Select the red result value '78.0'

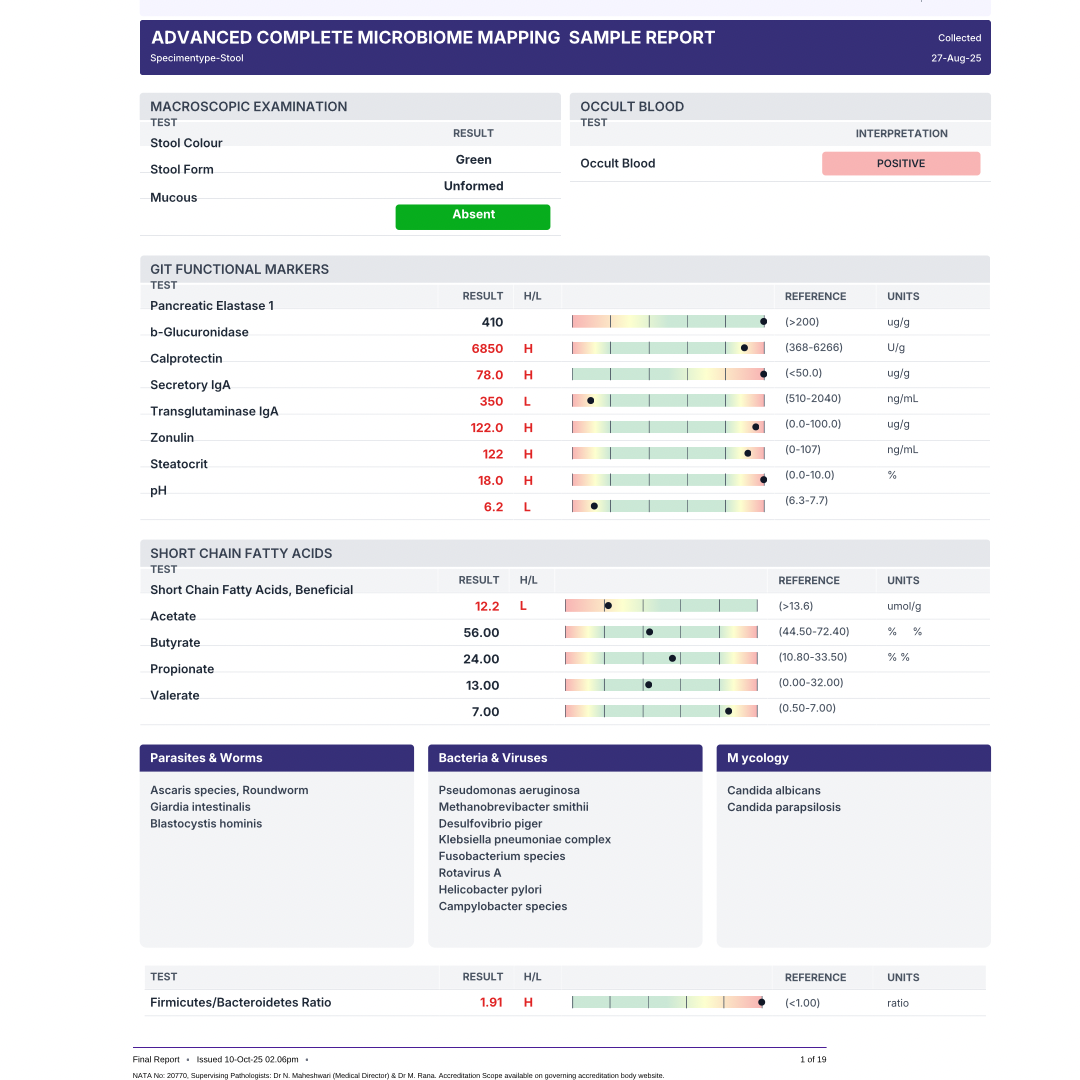[490, 375]
